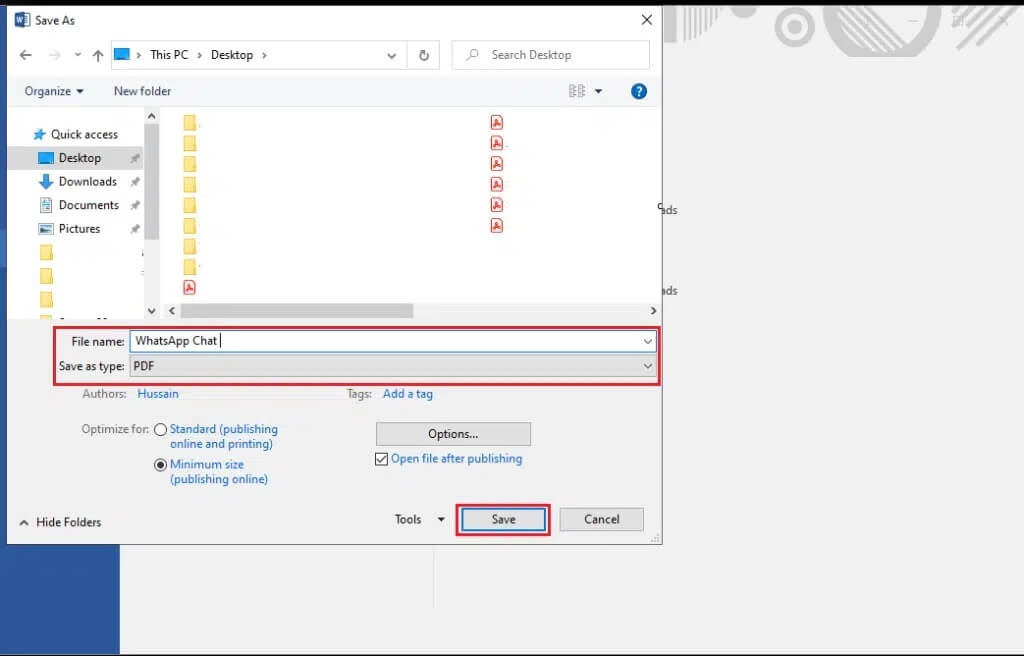The image size is (1024, 656).
Task: Go up one folder level
Action: tap(98, 56)
